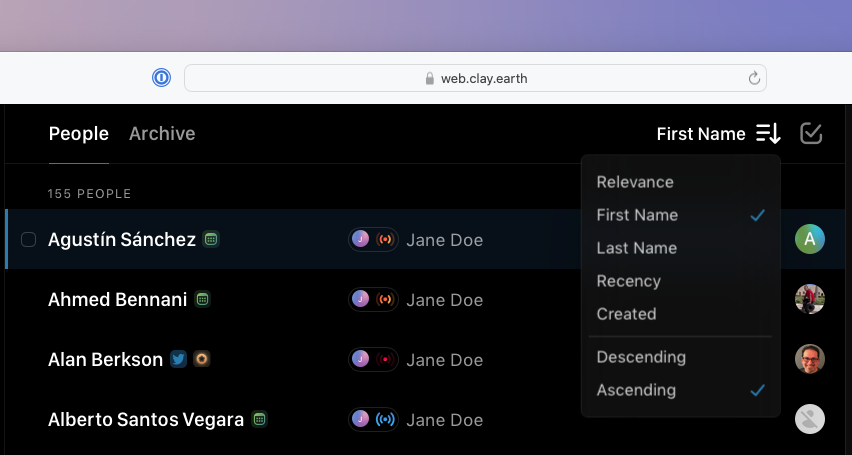Click the blue signal icon in Alberto's row
The image size is (852, 455).
tap(385, 419)
